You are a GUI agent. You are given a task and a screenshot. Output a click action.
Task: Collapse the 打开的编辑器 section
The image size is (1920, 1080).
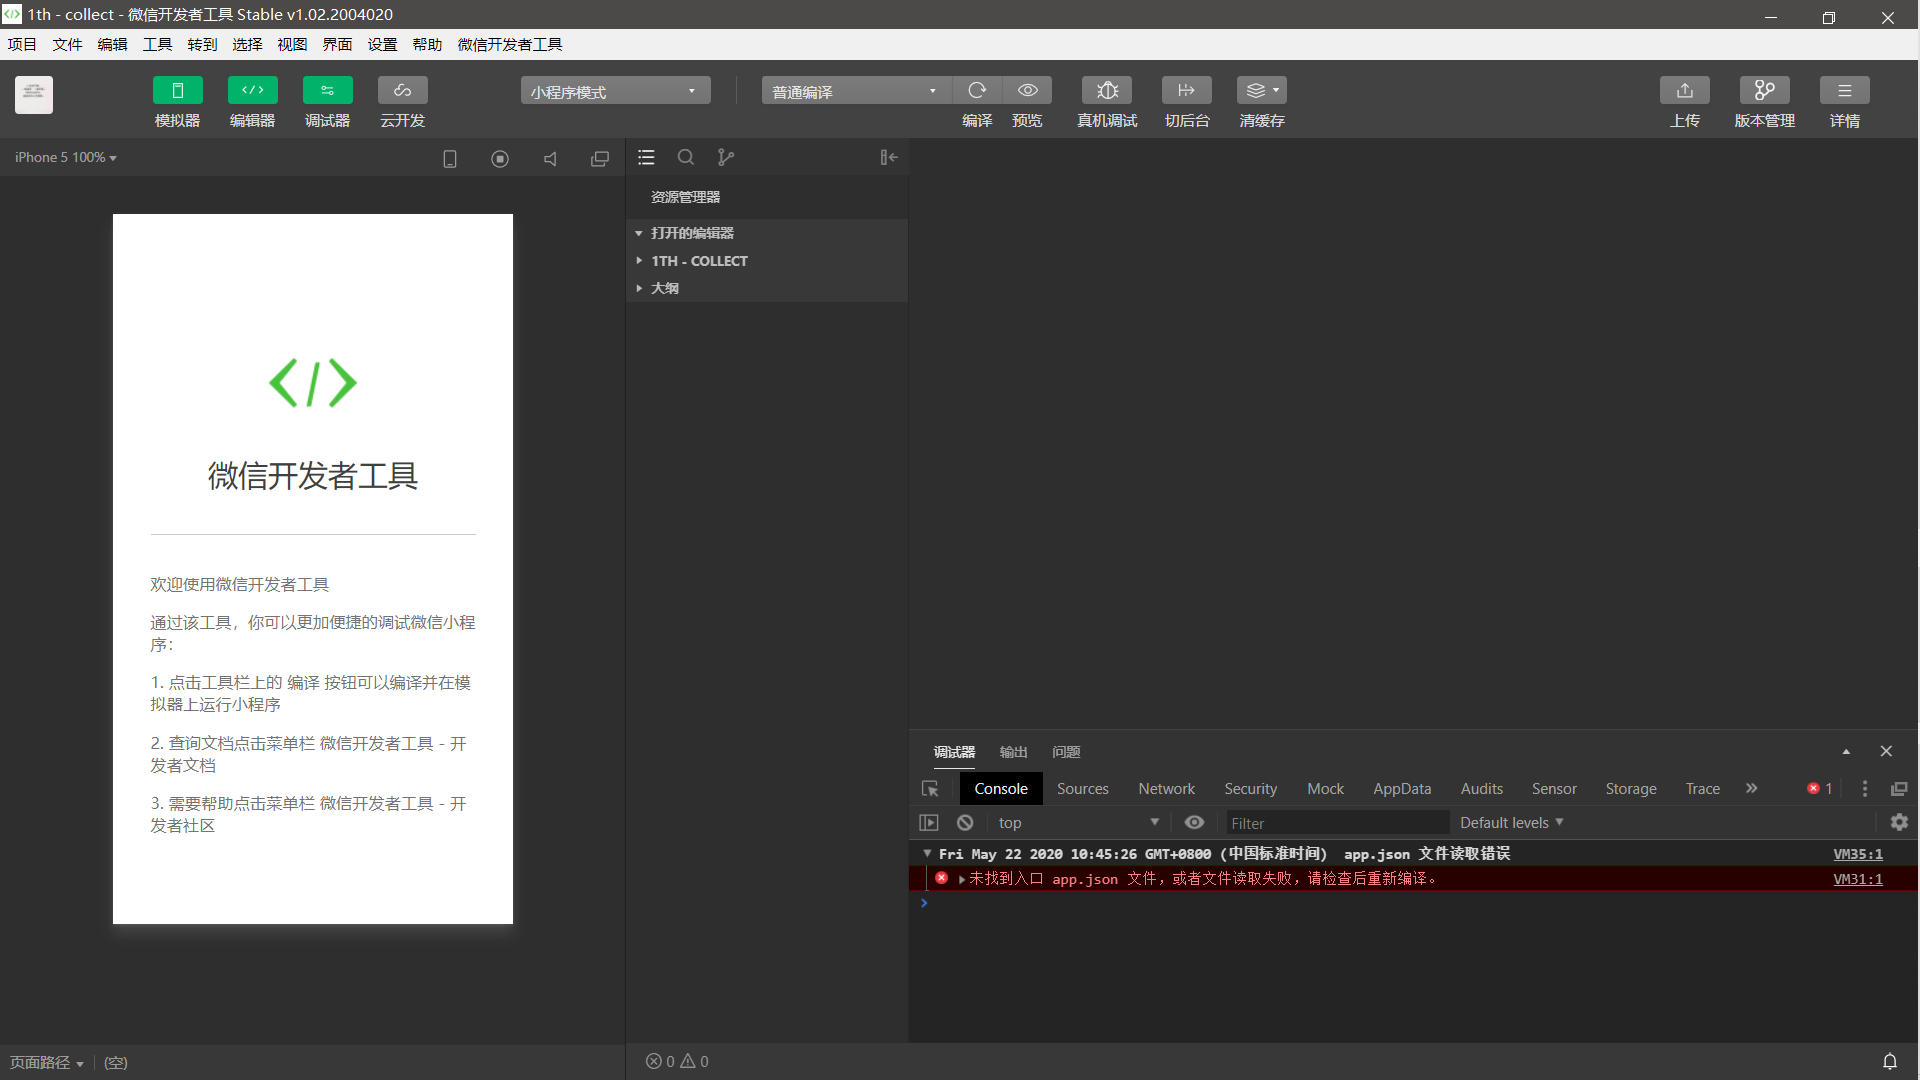coord(767,233)
